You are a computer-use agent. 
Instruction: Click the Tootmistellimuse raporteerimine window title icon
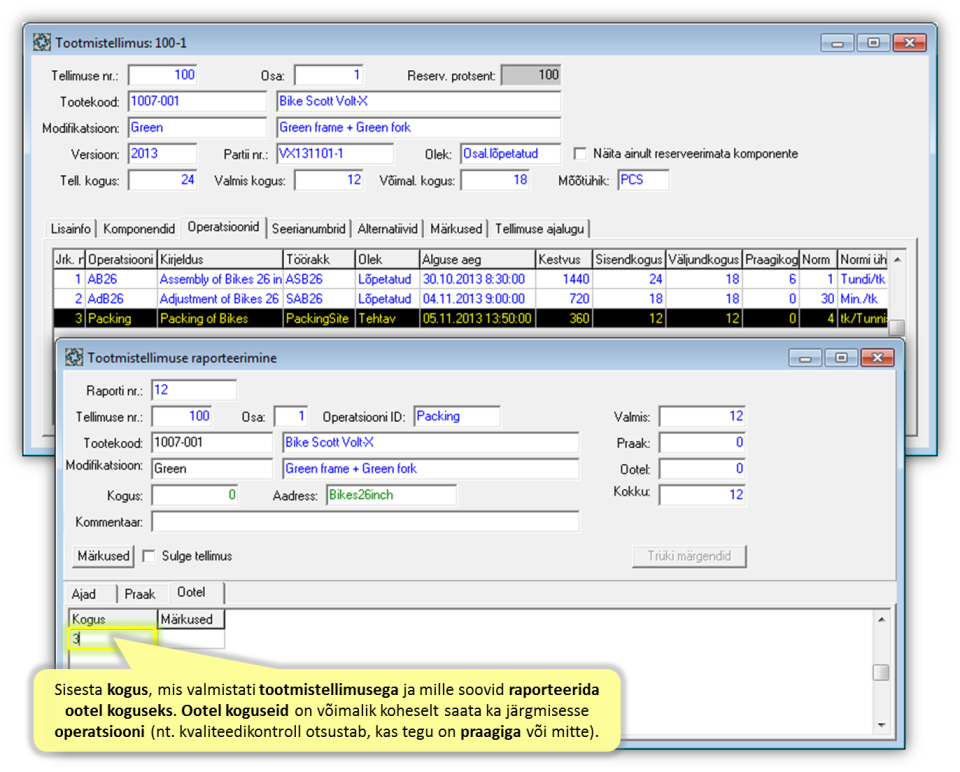74,358
